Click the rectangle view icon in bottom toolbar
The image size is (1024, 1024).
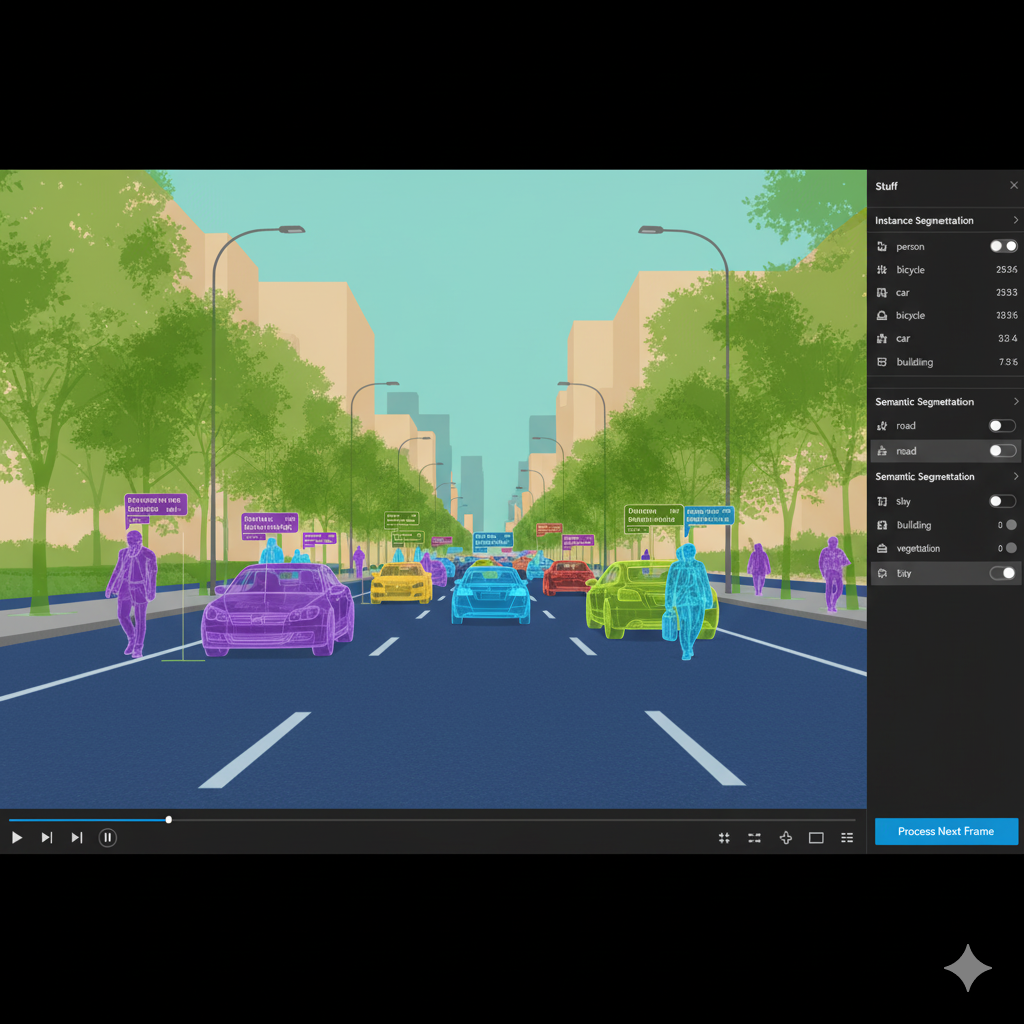point(816,838)
